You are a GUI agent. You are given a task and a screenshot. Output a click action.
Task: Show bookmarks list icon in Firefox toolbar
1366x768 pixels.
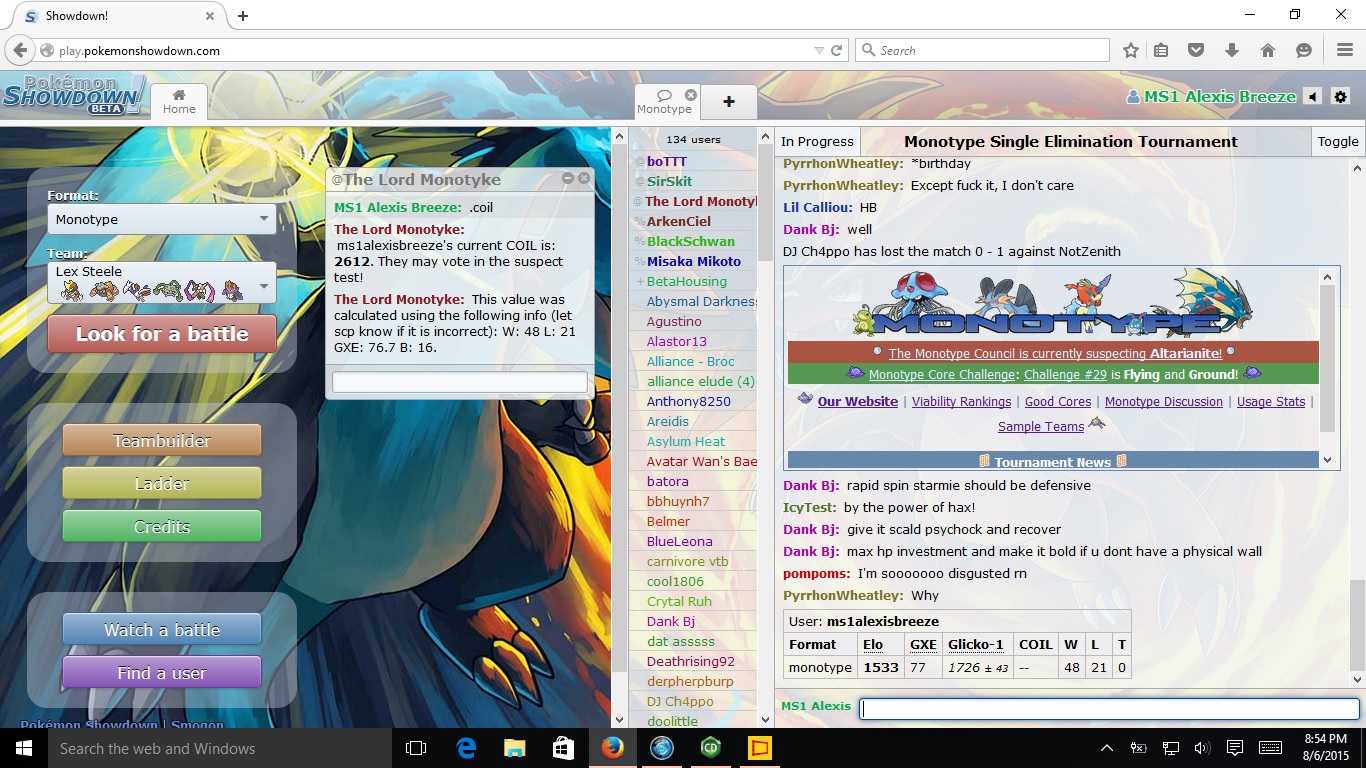(x=1161, y=50)
